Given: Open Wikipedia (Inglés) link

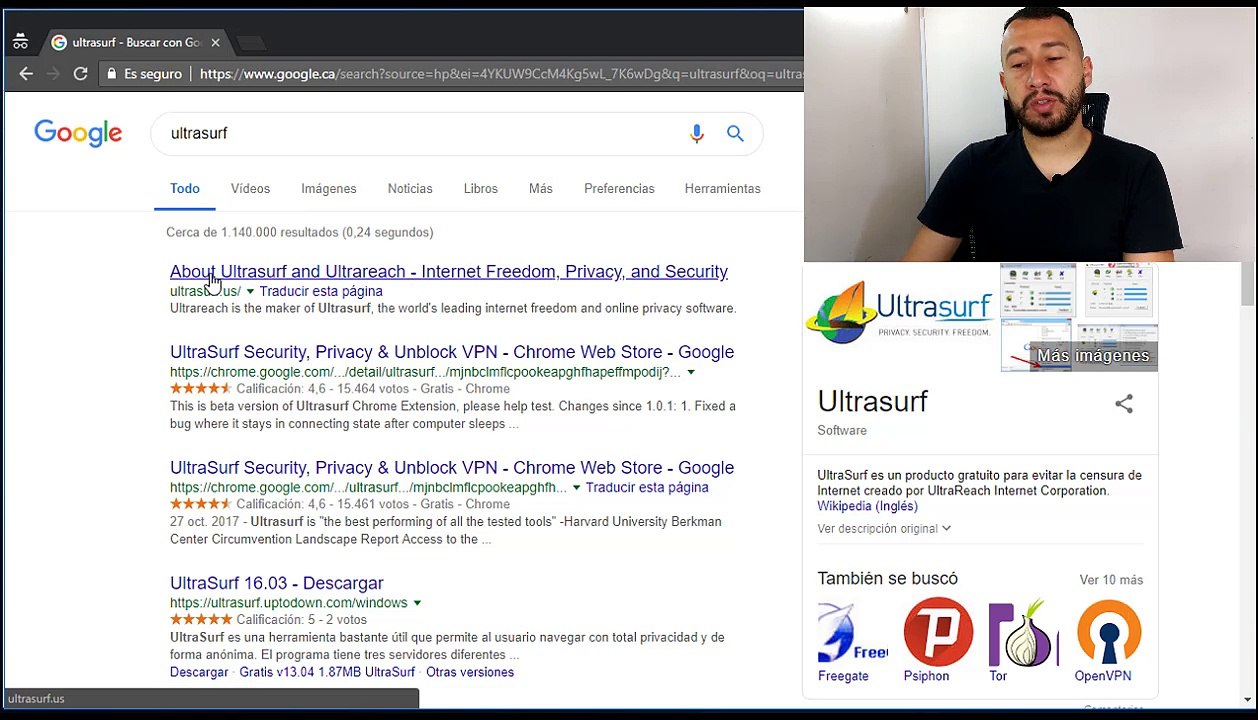Looking at the screenshot, I should (x=867, y=506).
